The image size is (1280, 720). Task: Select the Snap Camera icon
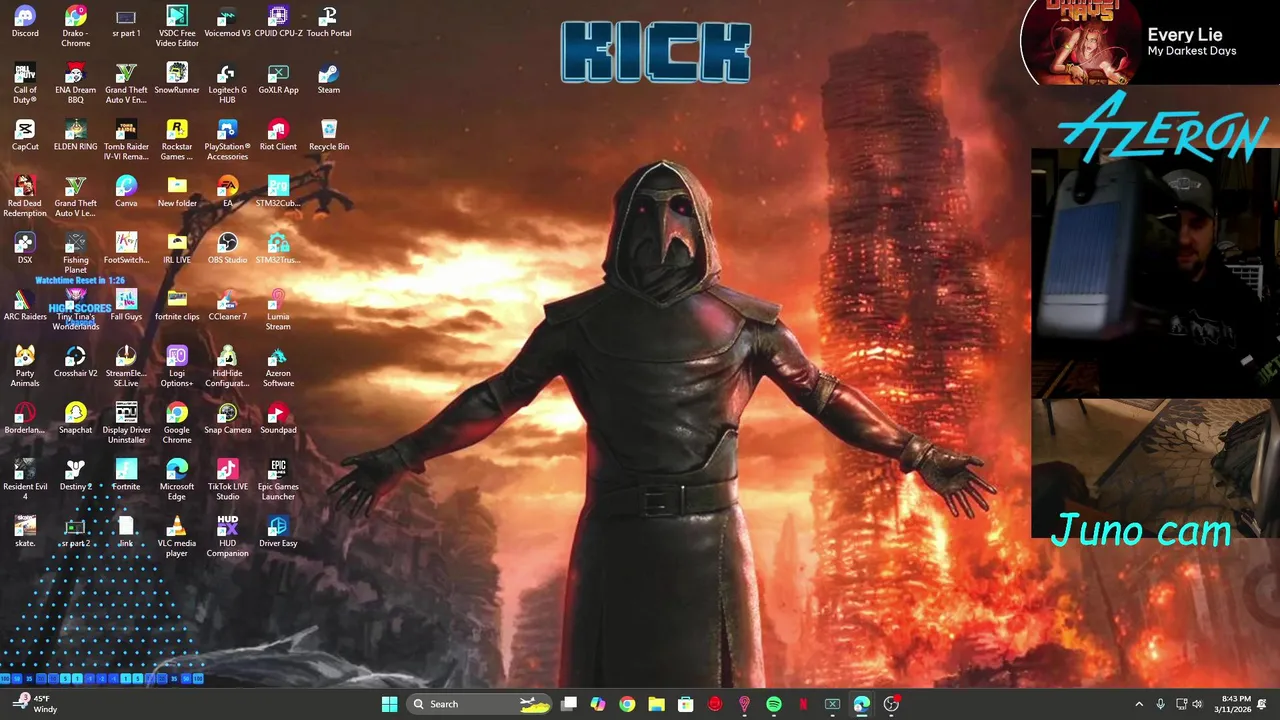tap(227, 419)
